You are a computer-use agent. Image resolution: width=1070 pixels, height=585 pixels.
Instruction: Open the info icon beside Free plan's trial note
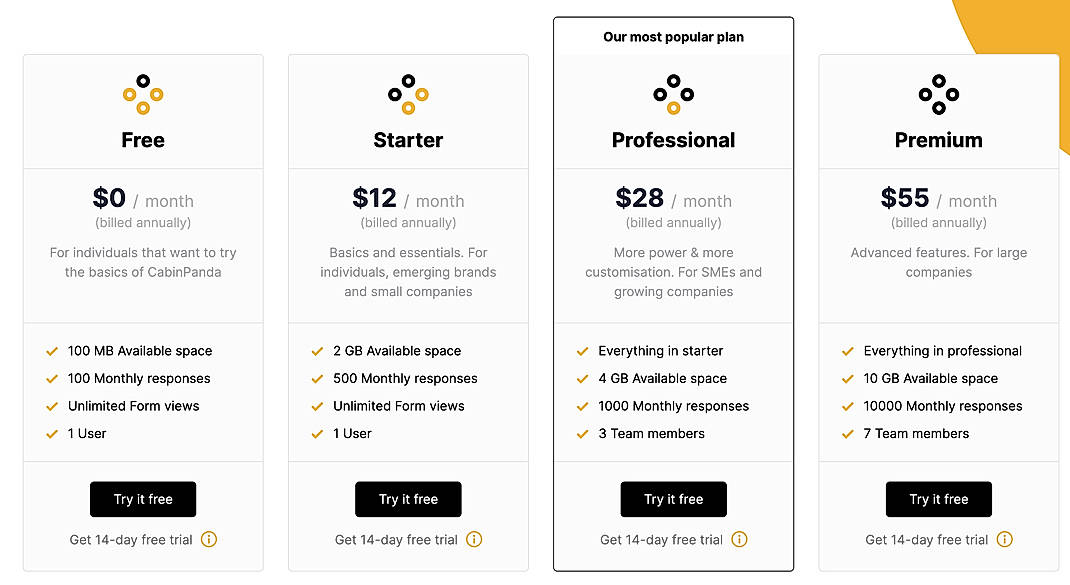coord(209,539)
